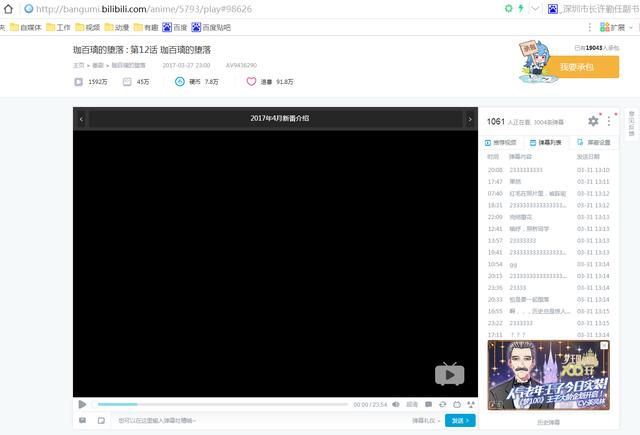Click the danmaku count icon

[127, 82]
